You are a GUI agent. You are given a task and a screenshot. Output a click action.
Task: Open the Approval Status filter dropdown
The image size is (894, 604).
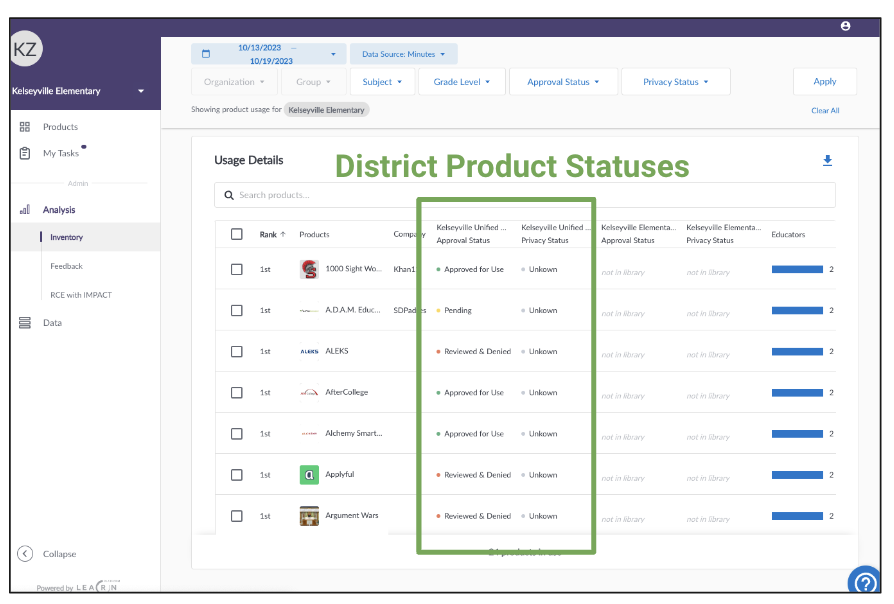(563, 82)
